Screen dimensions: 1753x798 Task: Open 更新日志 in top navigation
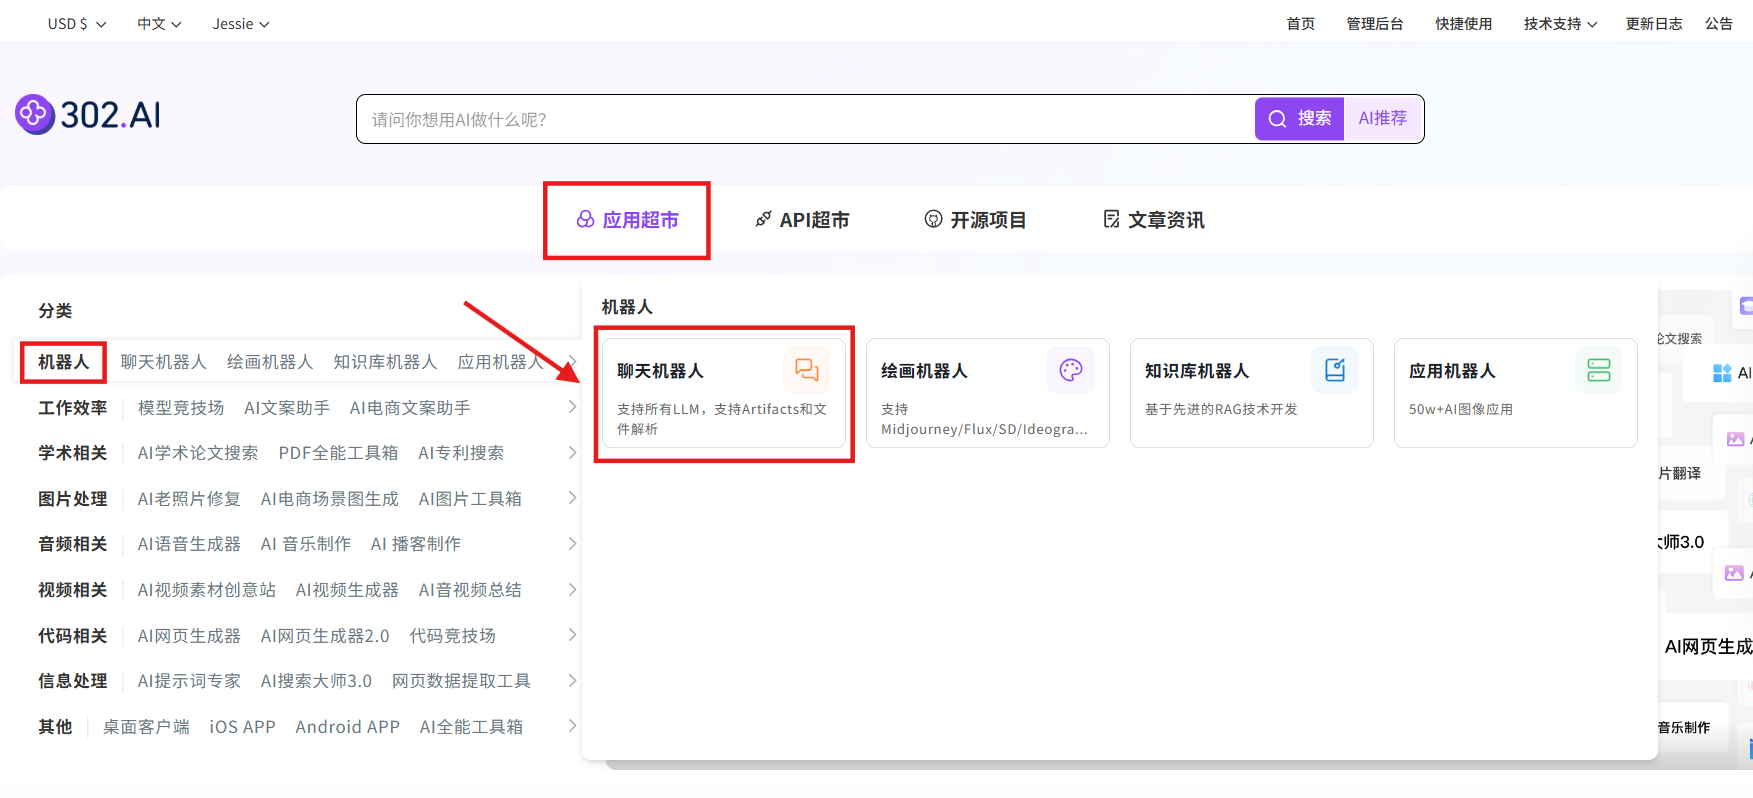click(1654, 24)
